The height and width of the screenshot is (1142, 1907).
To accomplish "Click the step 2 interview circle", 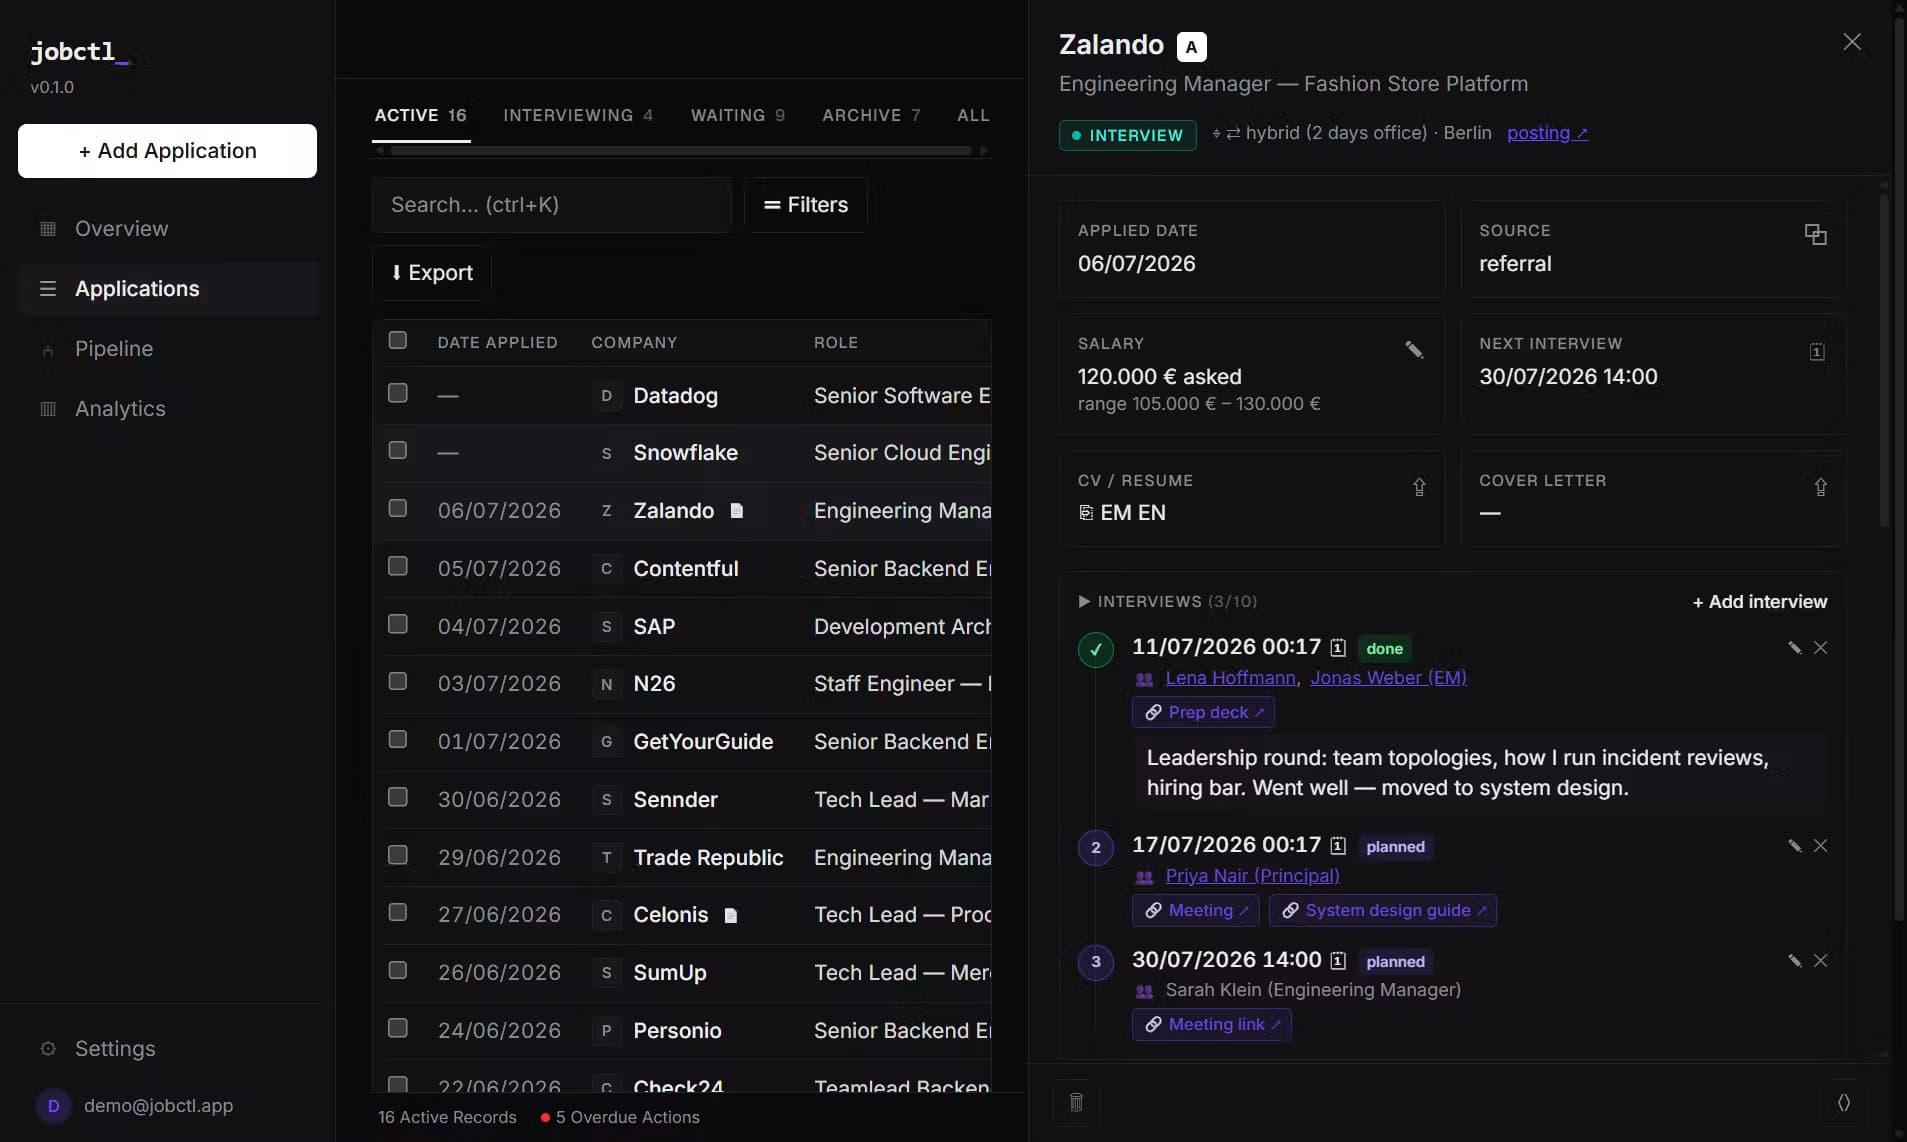I will 1096,848.
